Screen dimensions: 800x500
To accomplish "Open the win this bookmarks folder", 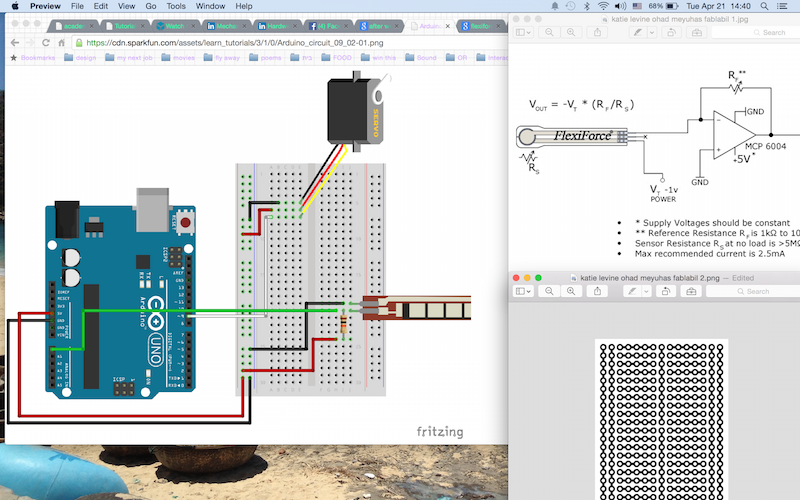I will (x=378, y=58).
